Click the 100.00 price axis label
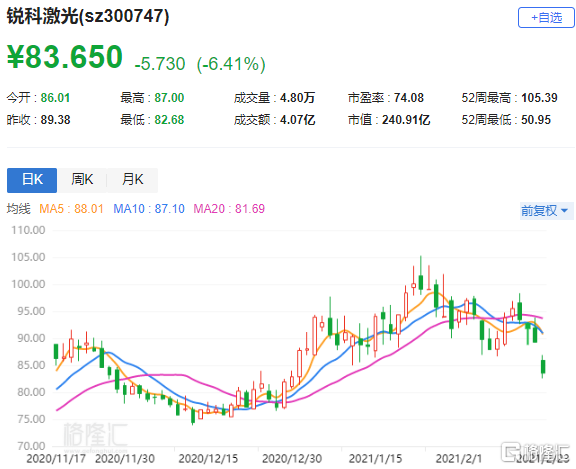 28,284
